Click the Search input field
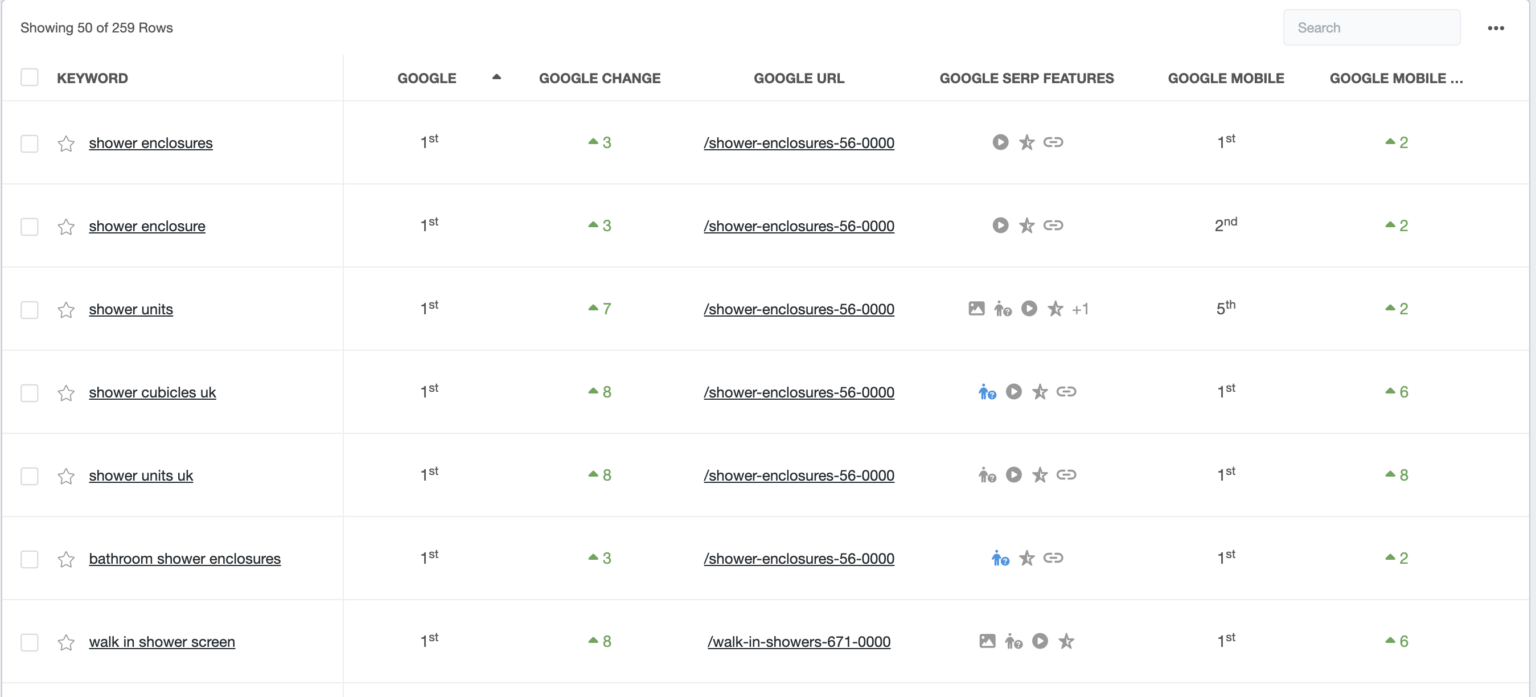The image size is (1536, 697). coord(1372,28)
